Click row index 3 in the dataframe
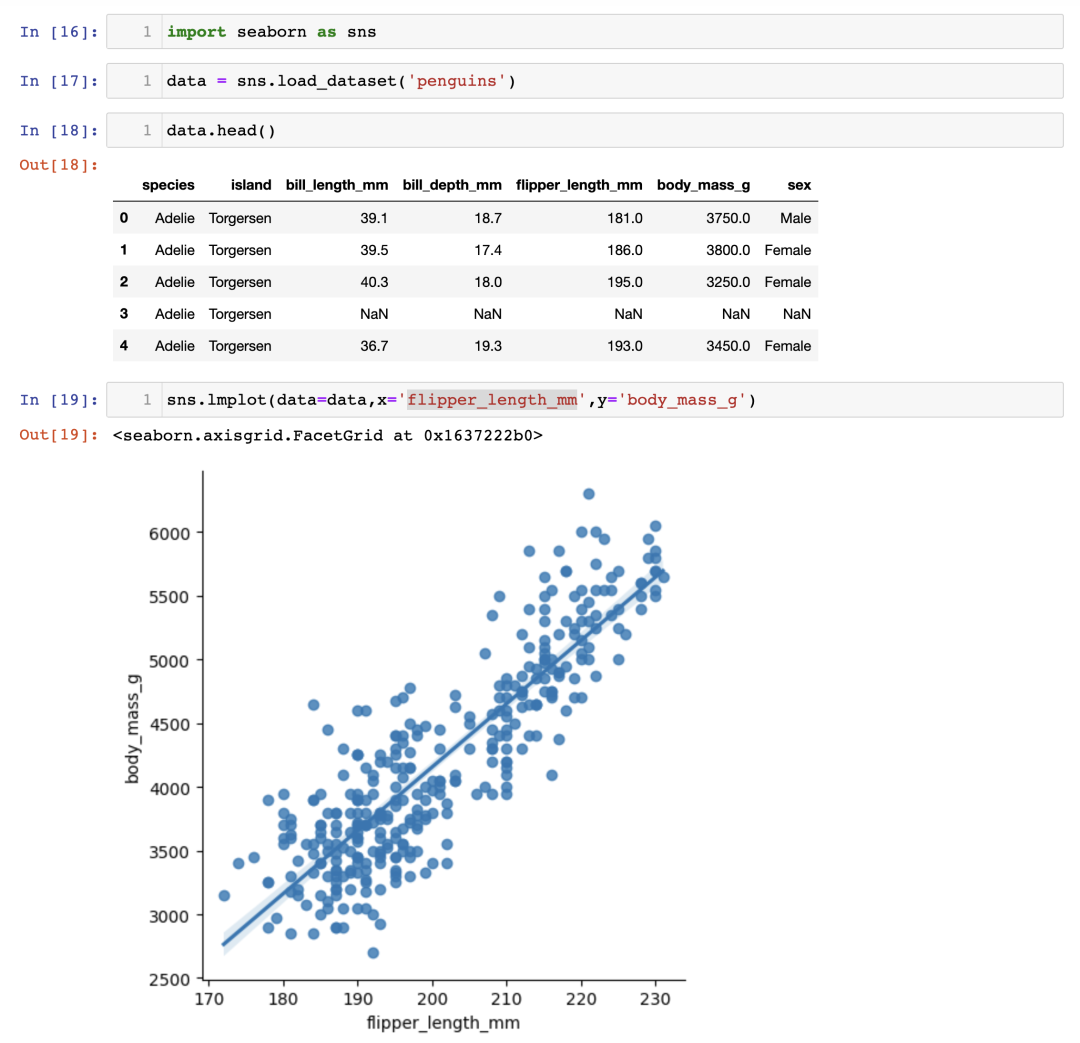Image resolution: width=1080 pixels, height=1043 pixels. (x=124, y=313)
